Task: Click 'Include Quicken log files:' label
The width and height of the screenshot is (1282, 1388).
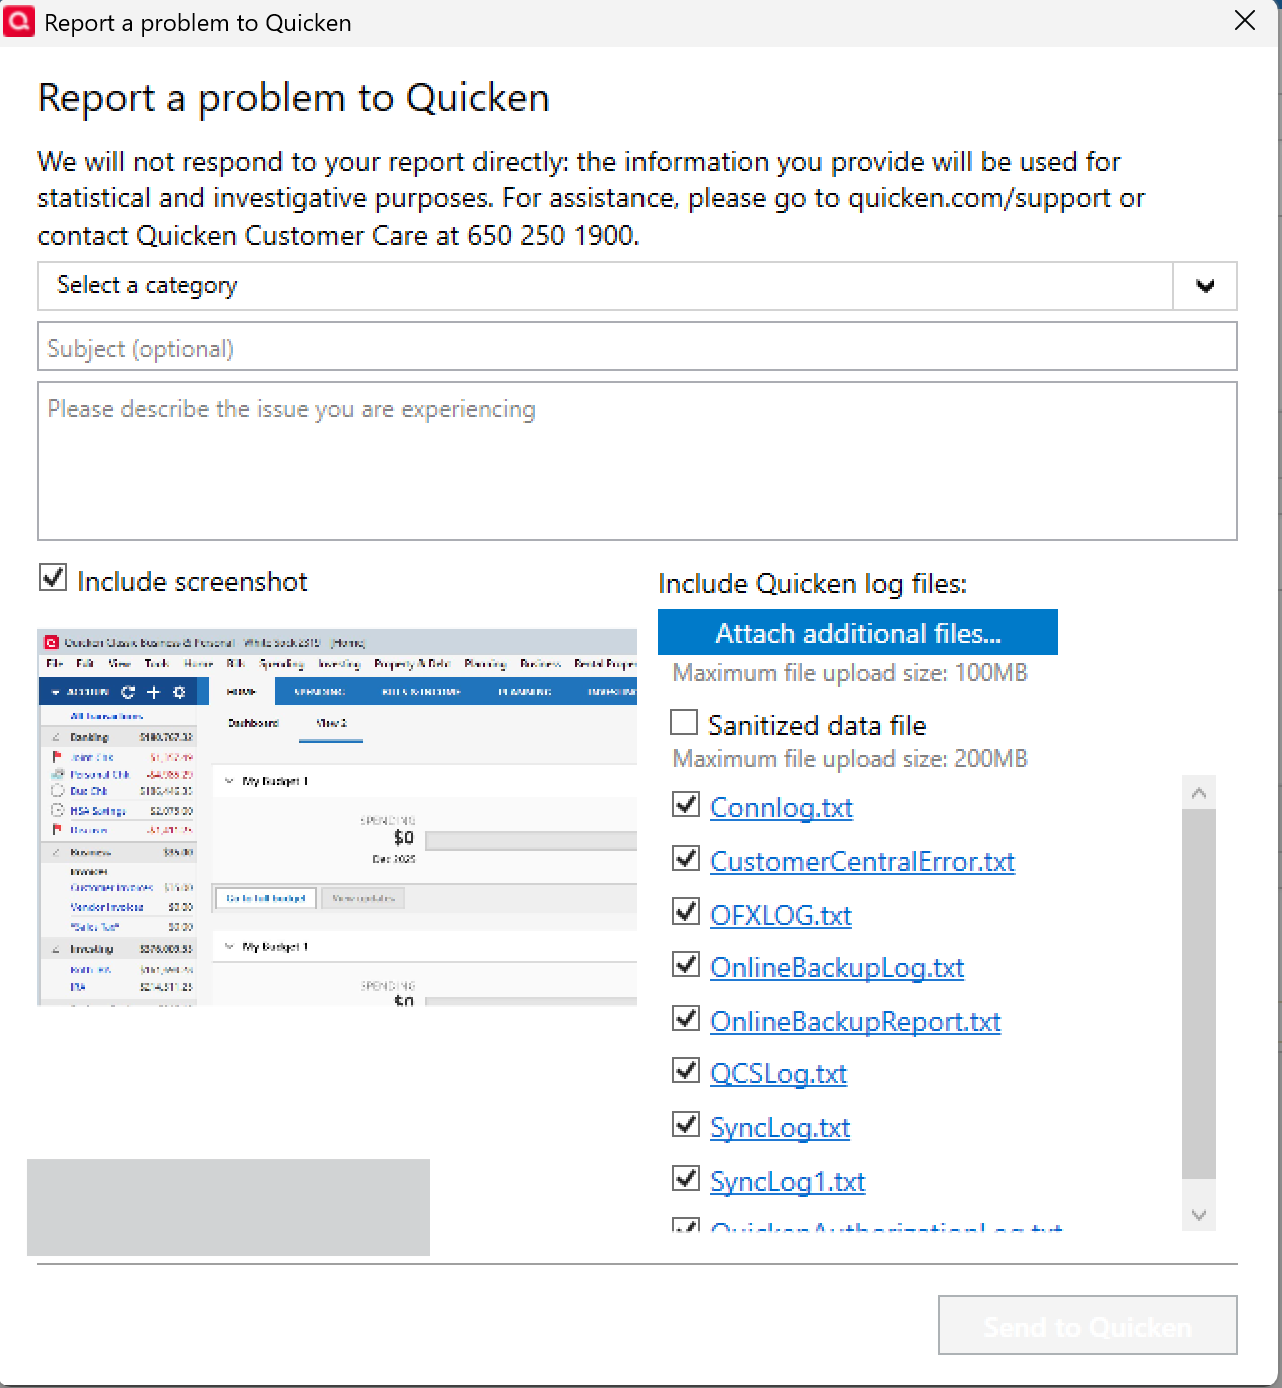Action: click(813, 584)
